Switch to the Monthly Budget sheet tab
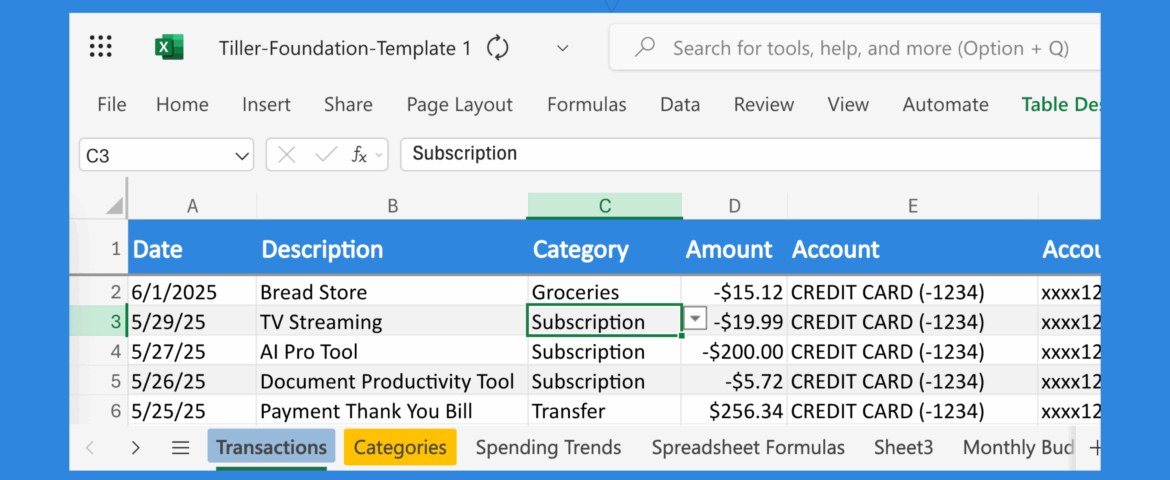The height and width of the screenshot is (480, 1170). coord(1018,447)
